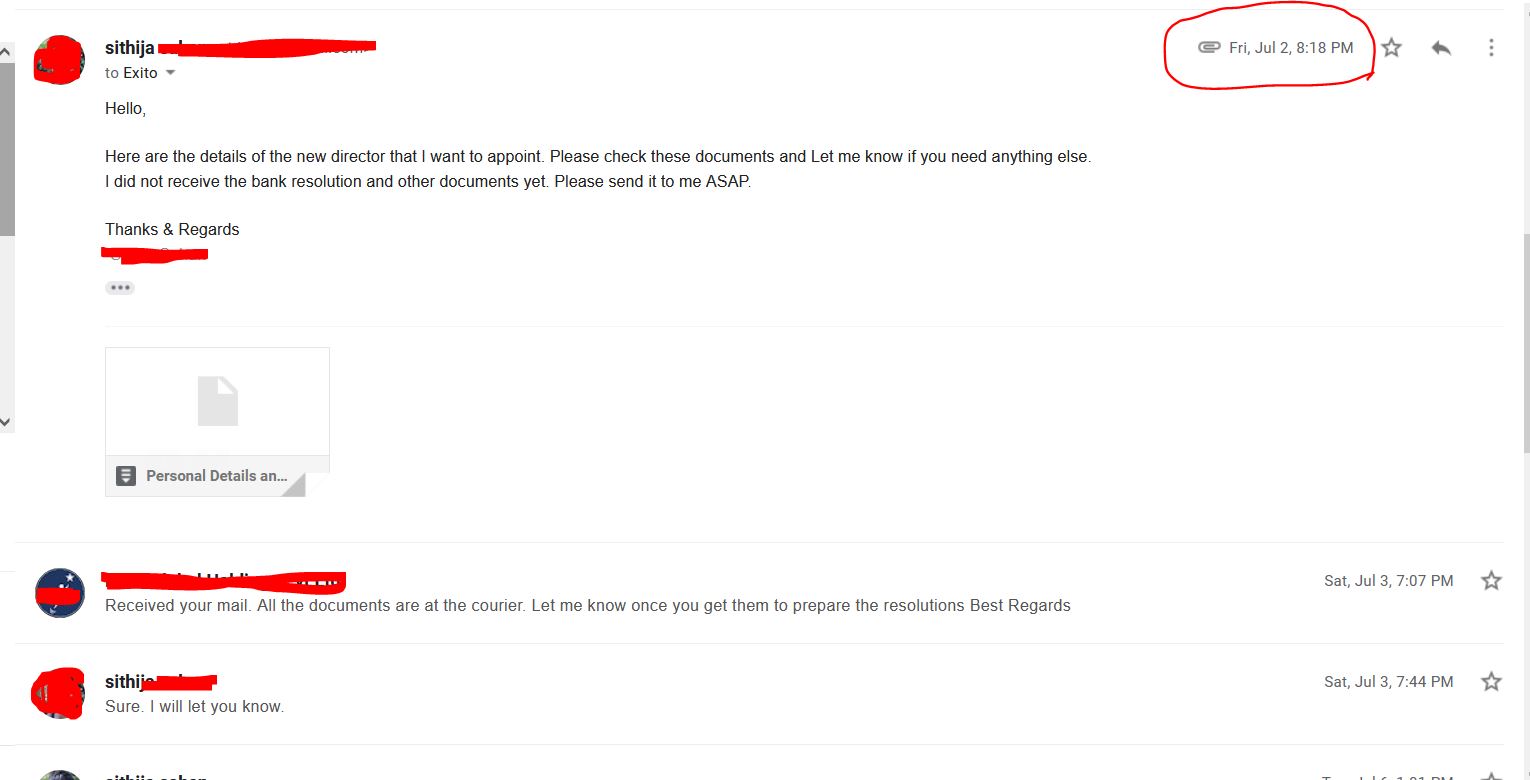Open the Personal Details attachment thumbnail
The width and height of the screenshot is (1530, 780).
click(217, 421)
